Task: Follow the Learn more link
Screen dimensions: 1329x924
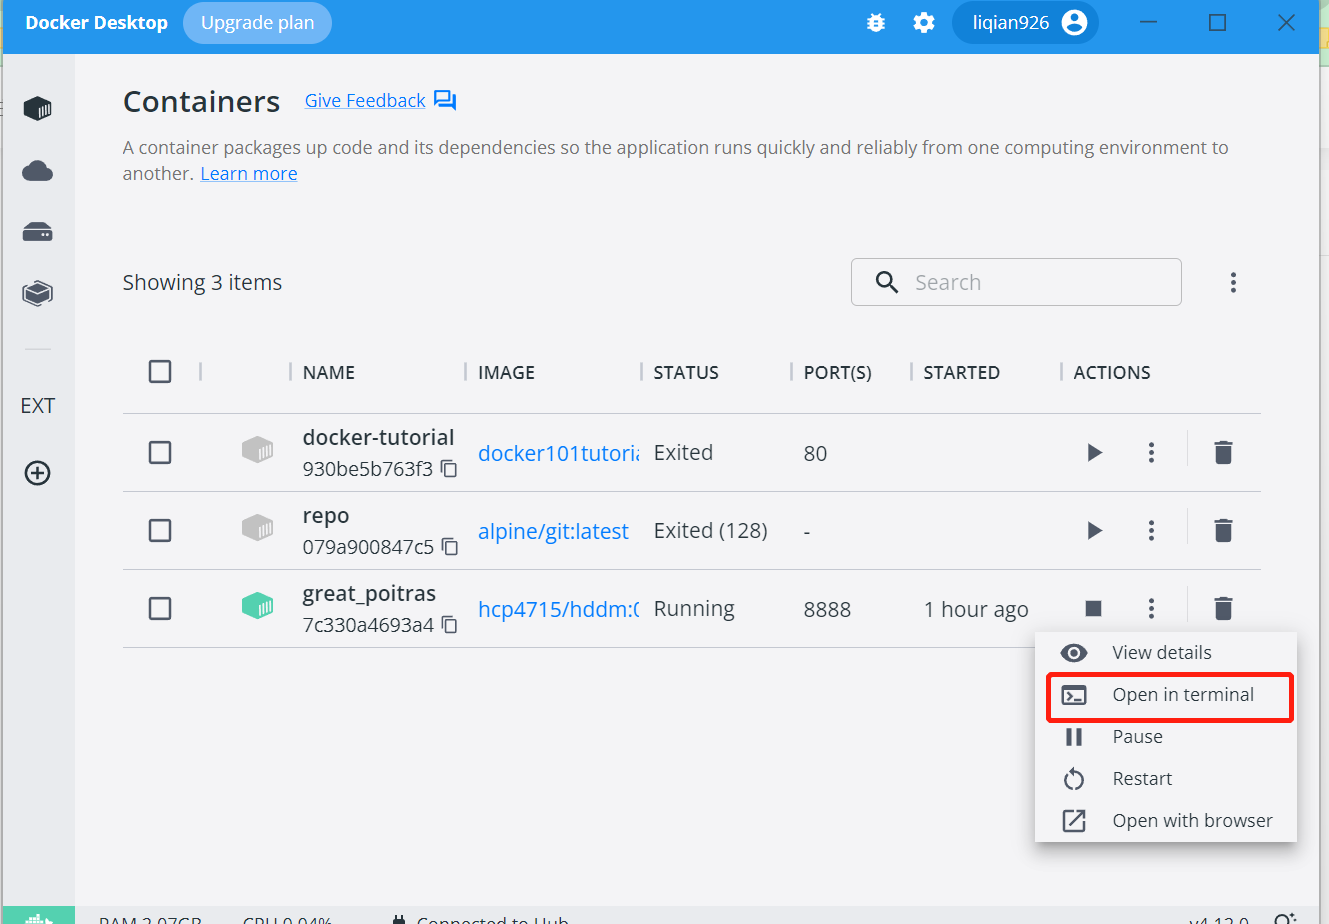Action: click(x=249, y=173)
